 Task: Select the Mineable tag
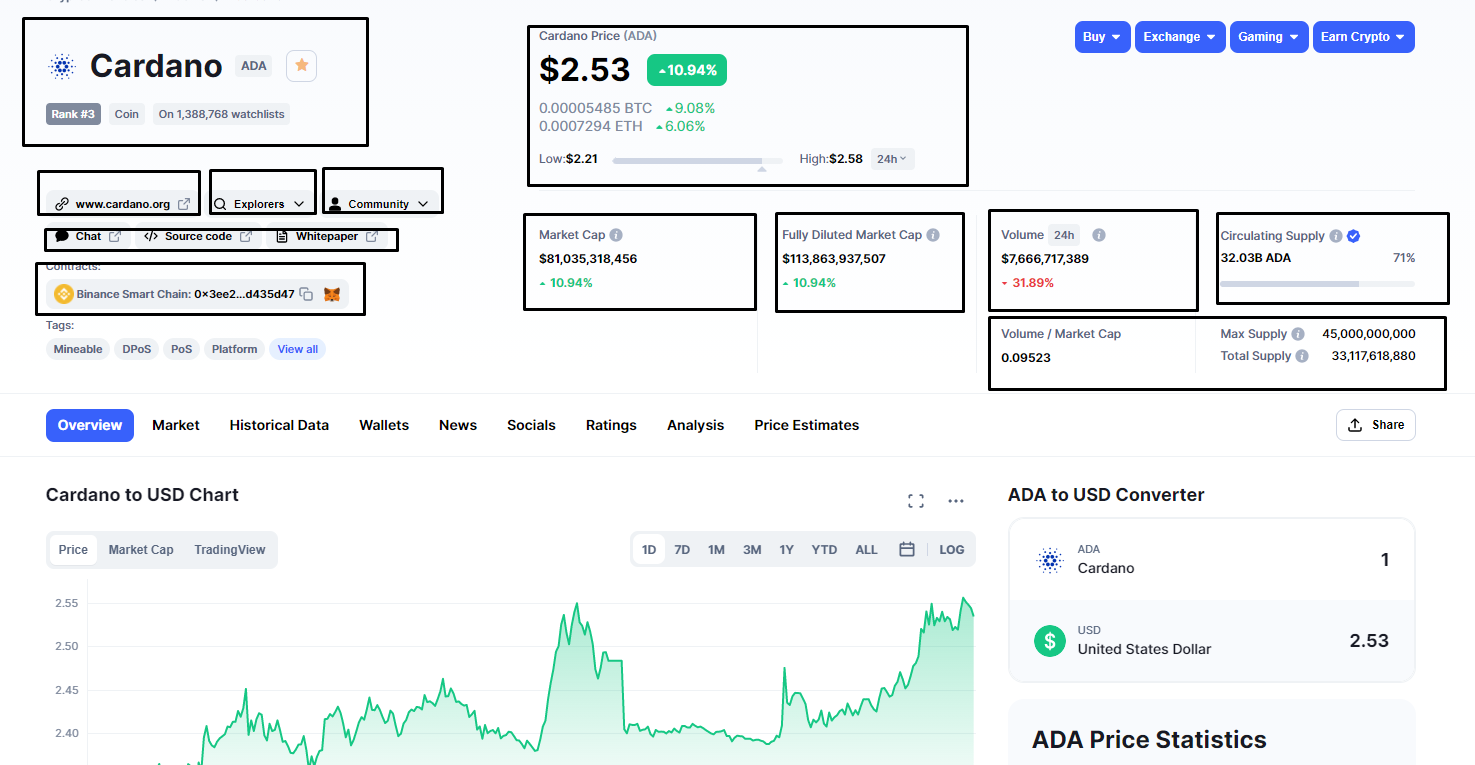(x=78, y=349)
